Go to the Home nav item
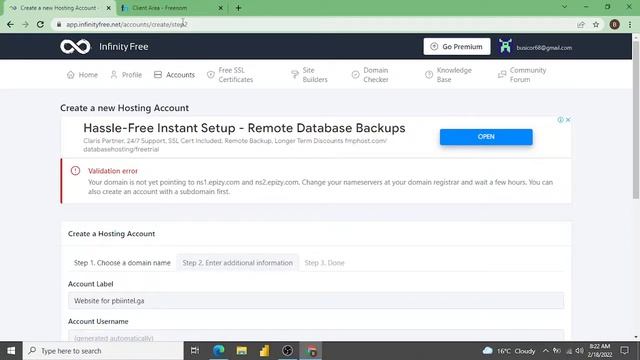Viewport: 640px width, 360px height. 82,75
